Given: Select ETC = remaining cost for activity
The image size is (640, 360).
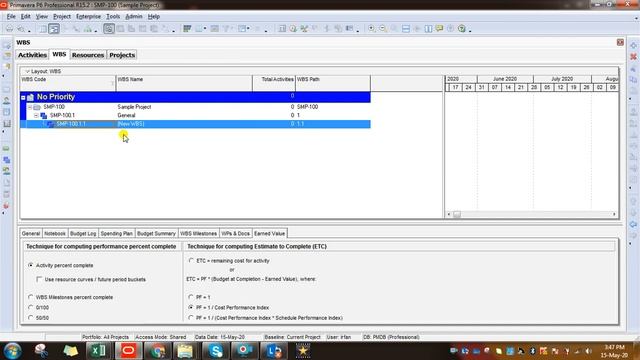Looking at the screenshot, I should click(x=191, y=260).
